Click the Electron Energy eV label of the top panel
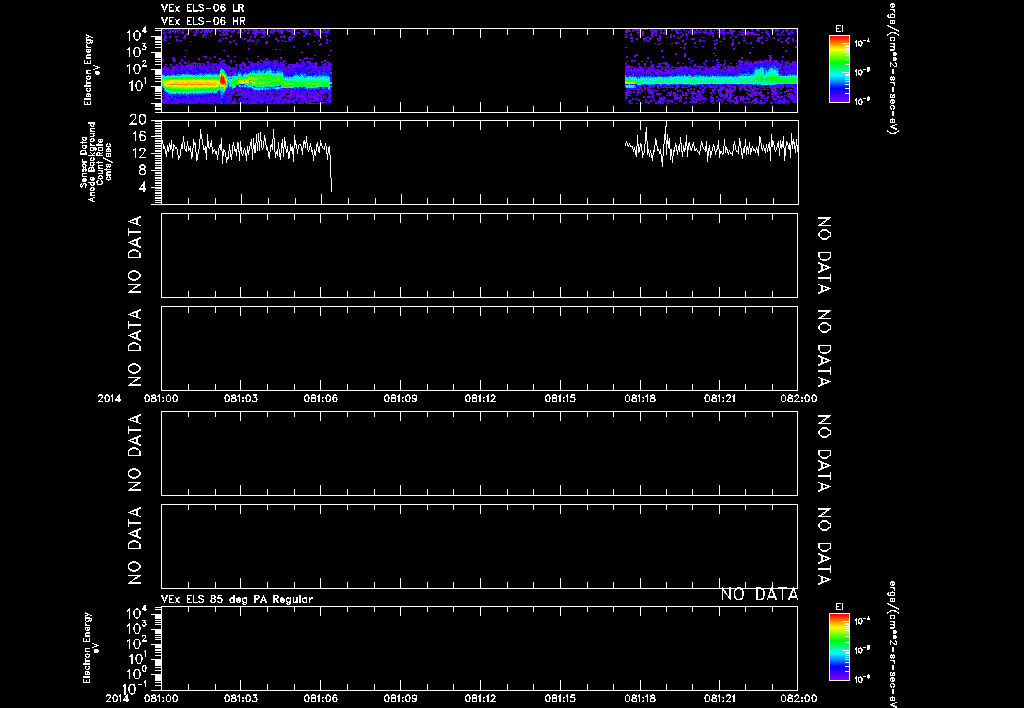This screenshot has width=1024, height=708. point(91,70)
